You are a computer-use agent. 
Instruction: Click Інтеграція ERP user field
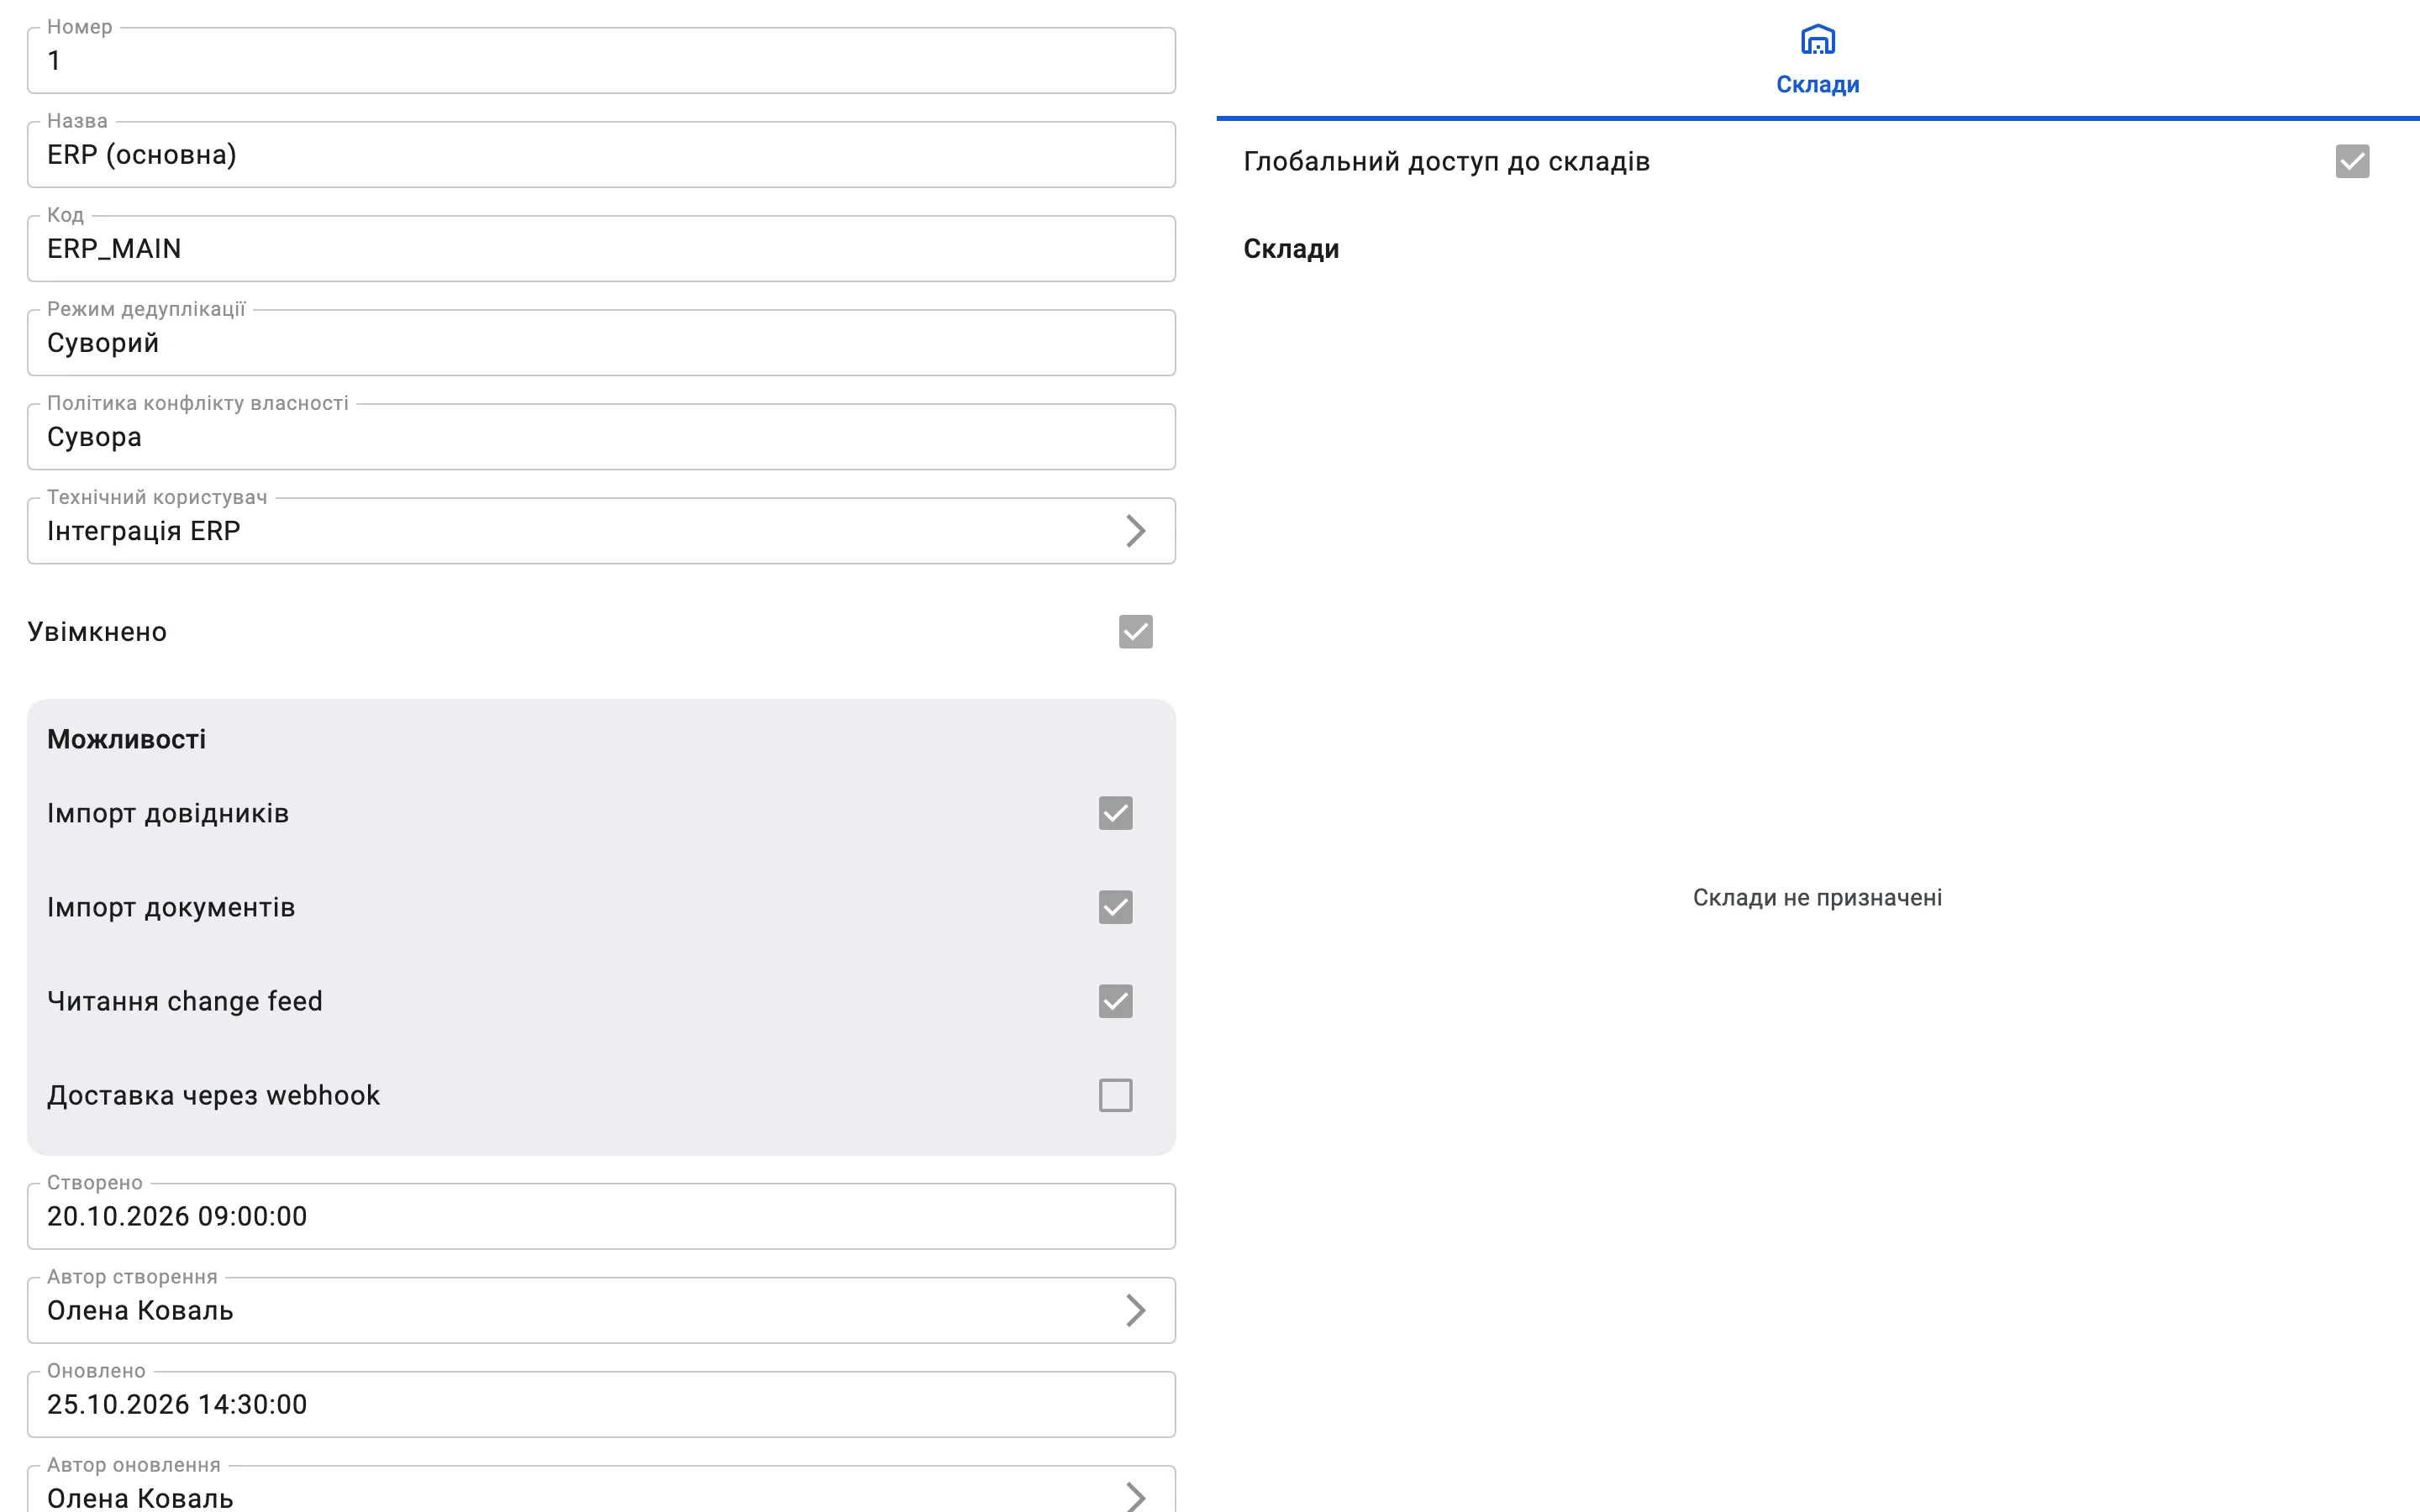(601, 531)
